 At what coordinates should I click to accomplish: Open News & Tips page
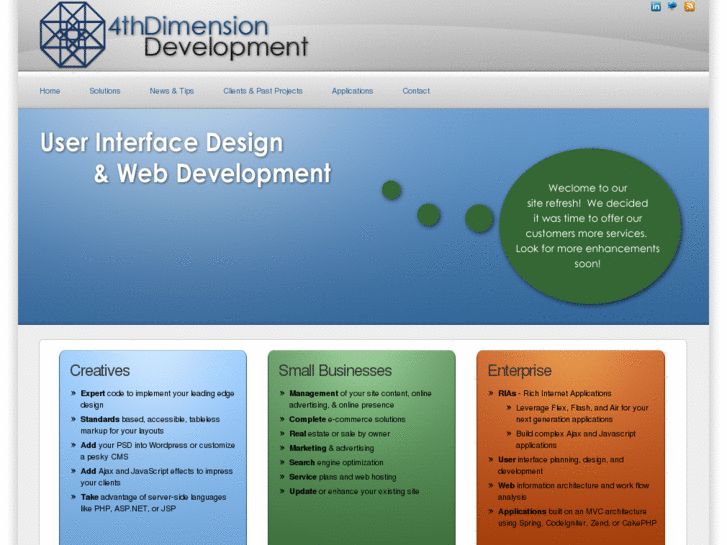point(172,91)
